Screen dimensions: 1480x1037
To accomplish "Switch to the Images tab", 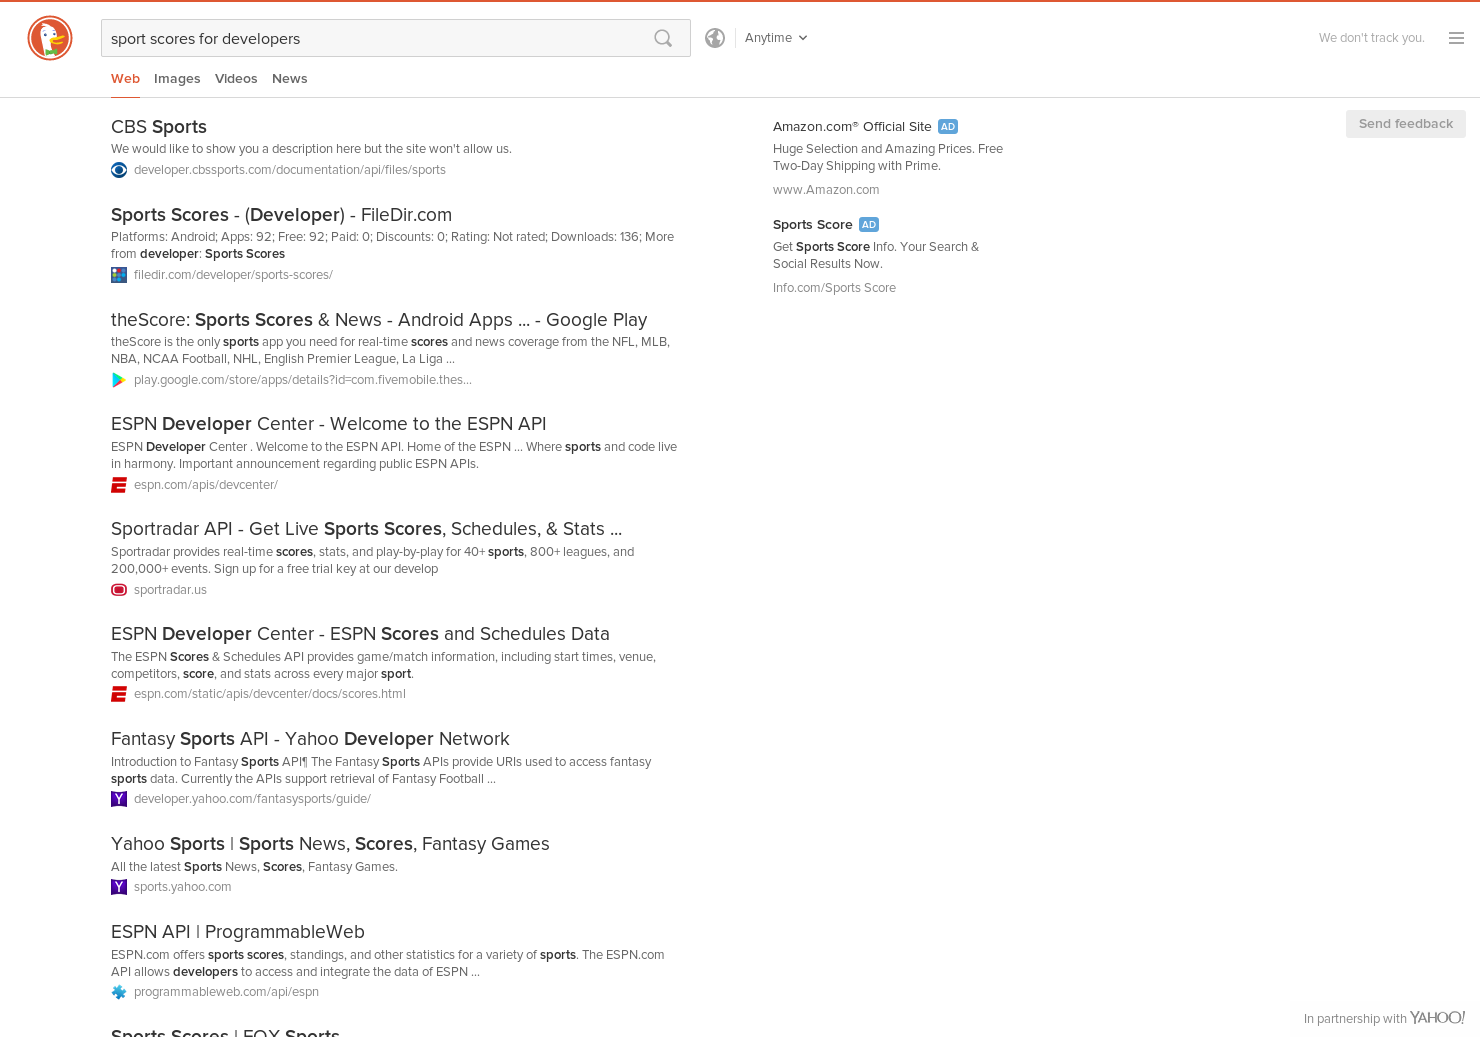I will coord(177,79).
